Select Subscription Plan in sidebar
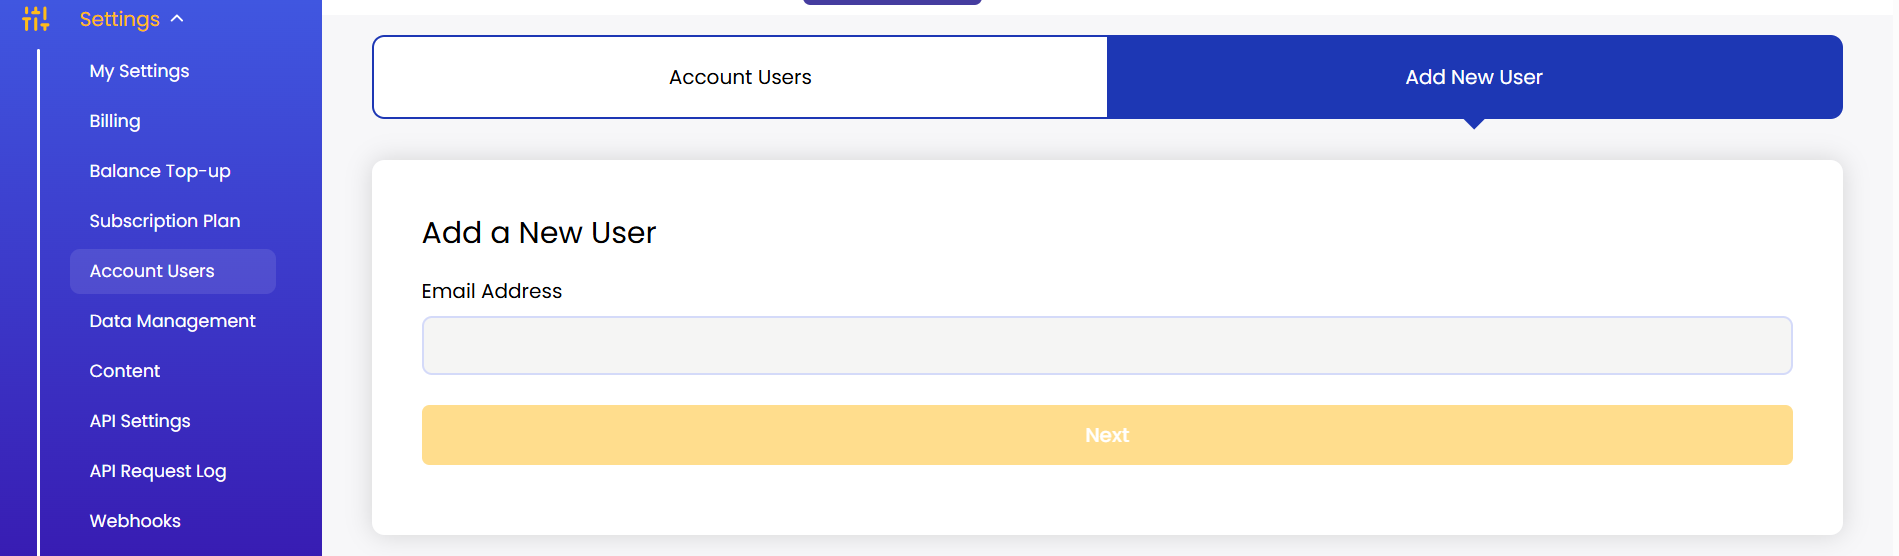 165,221
